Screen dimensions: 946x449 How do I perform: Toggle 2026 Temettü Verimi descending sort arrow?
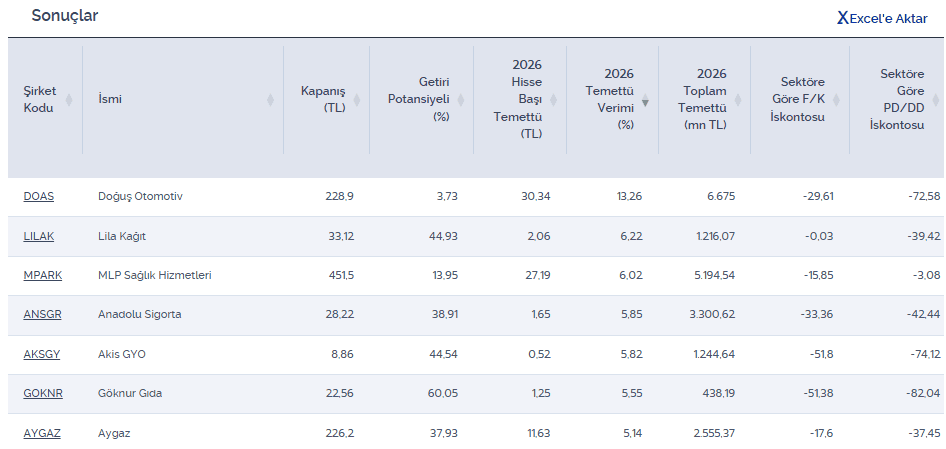[645, 102]
